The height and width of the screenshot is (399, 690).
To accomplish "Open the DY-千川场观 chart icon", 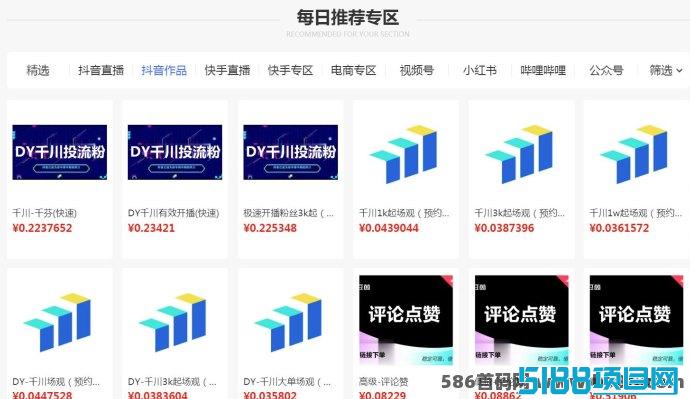I will coord(57,322).
